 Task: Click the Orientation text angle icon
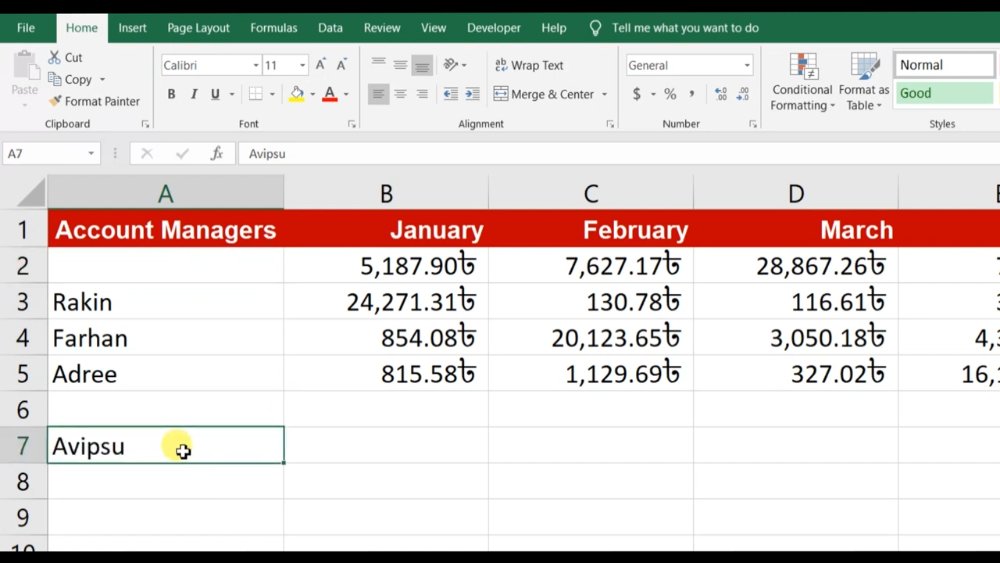[450, 64]
